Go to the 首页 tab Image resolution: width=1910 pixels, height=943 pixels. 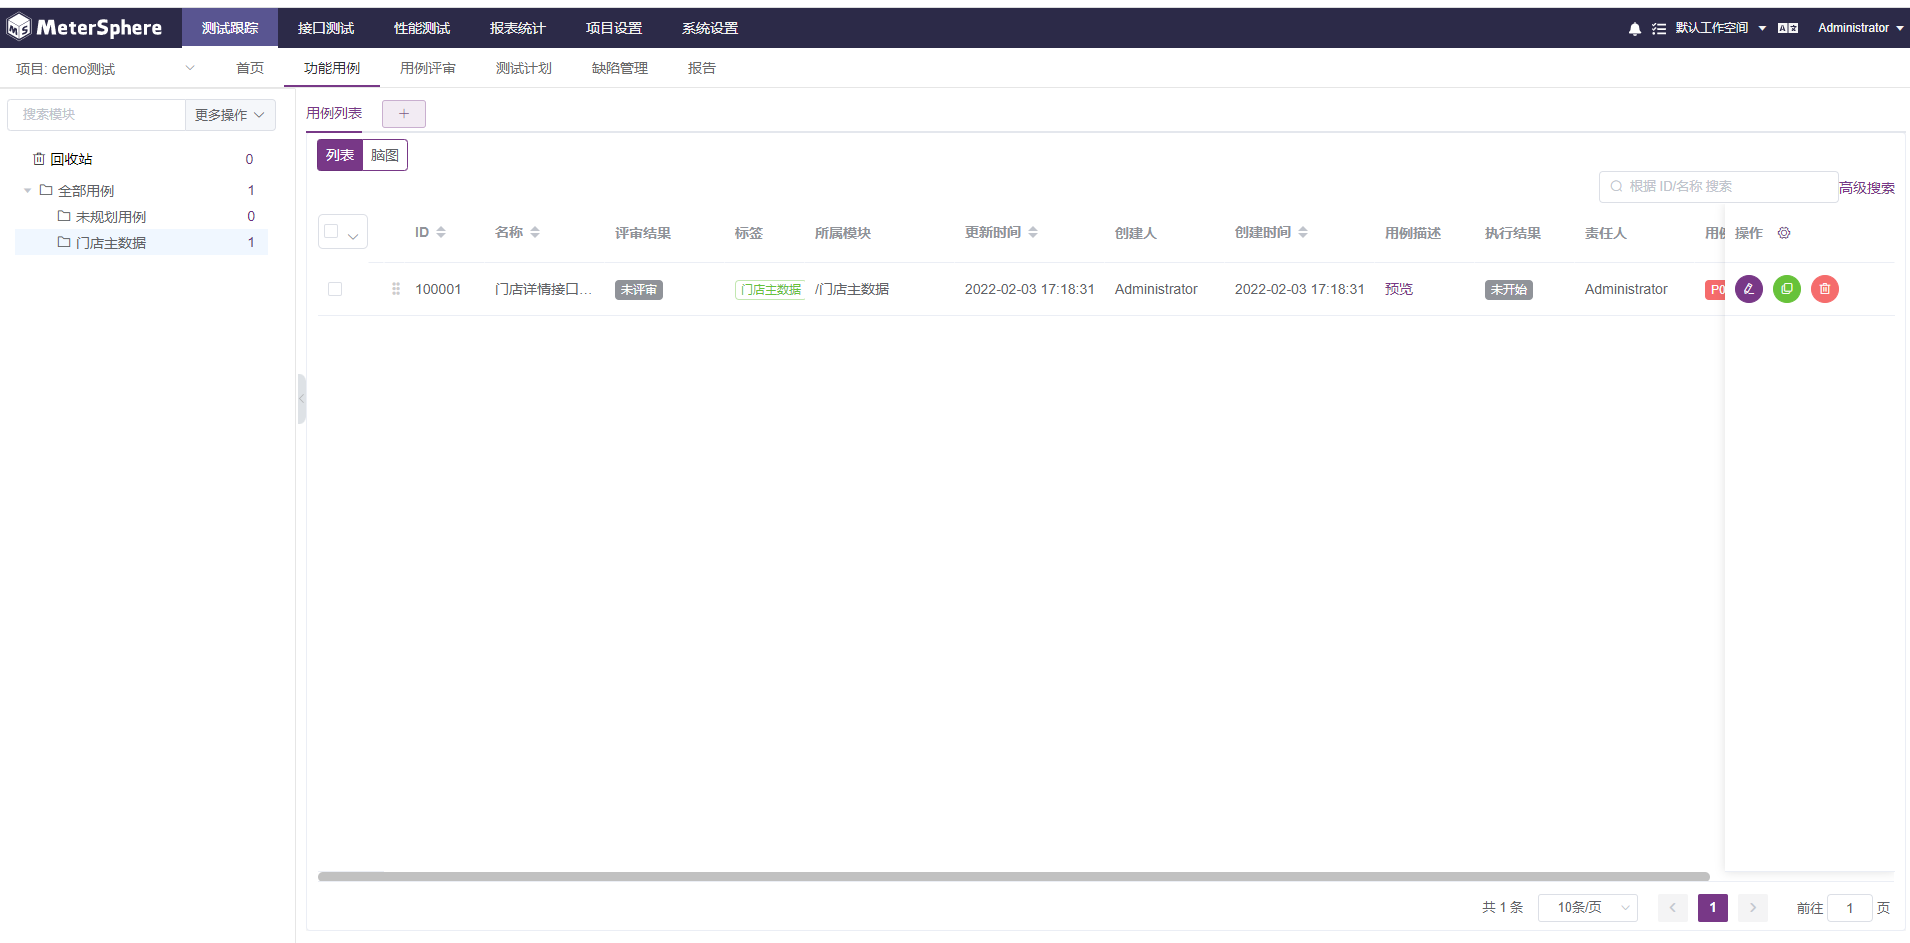[x=250, y=68]
